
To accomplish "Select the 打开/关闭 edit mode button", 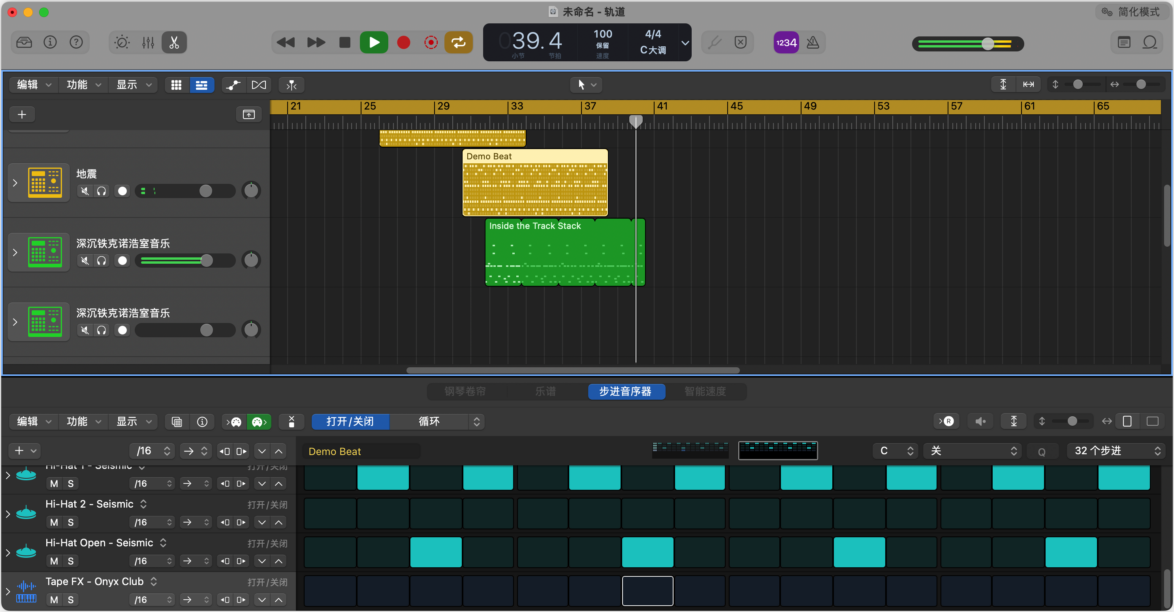I will click(x=350, y=422).
